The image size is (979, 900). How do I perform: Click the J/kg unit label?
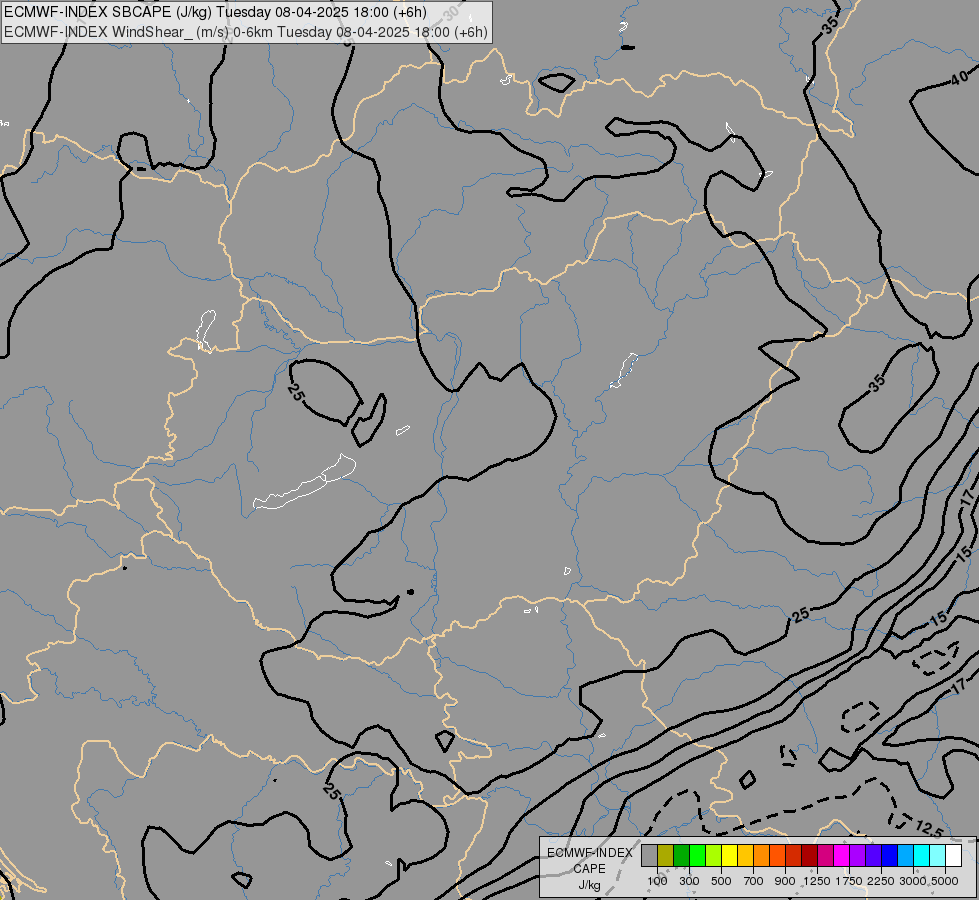point(590,885)
